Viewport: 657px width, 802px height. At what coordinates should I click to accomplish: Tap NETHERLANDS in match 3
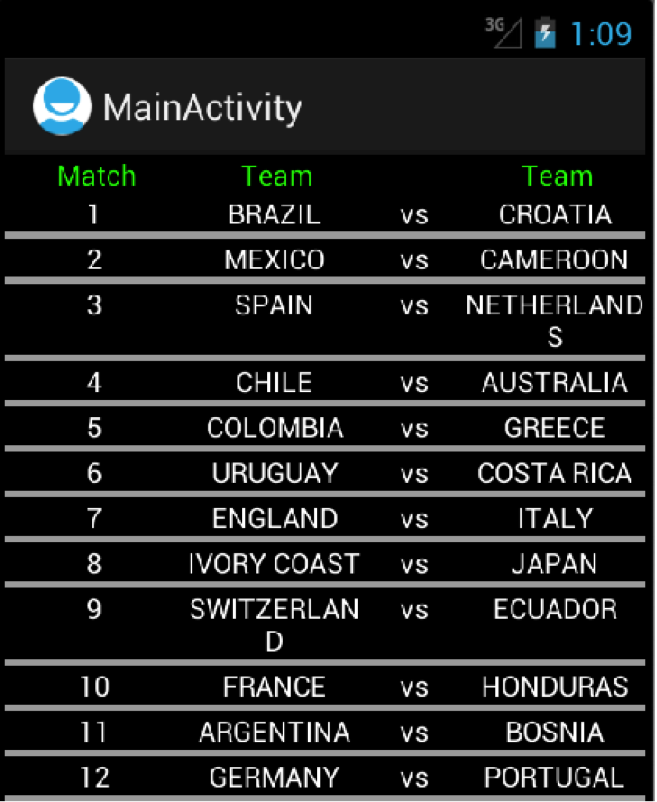pyautogui.click(x=554, y=321)
